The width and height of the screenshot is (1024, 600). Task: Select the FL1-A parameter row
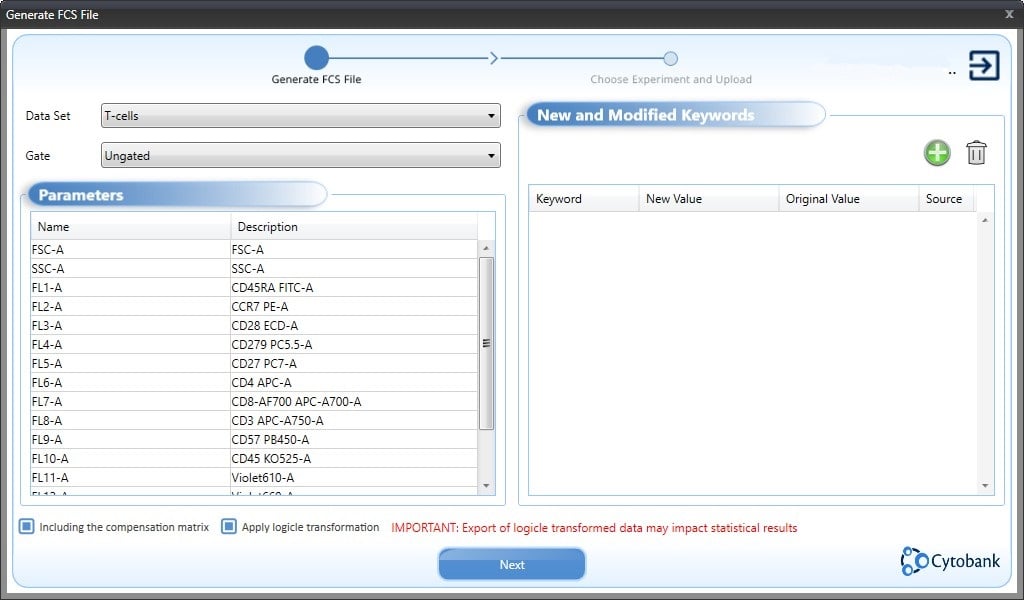[x=254, y=287]
